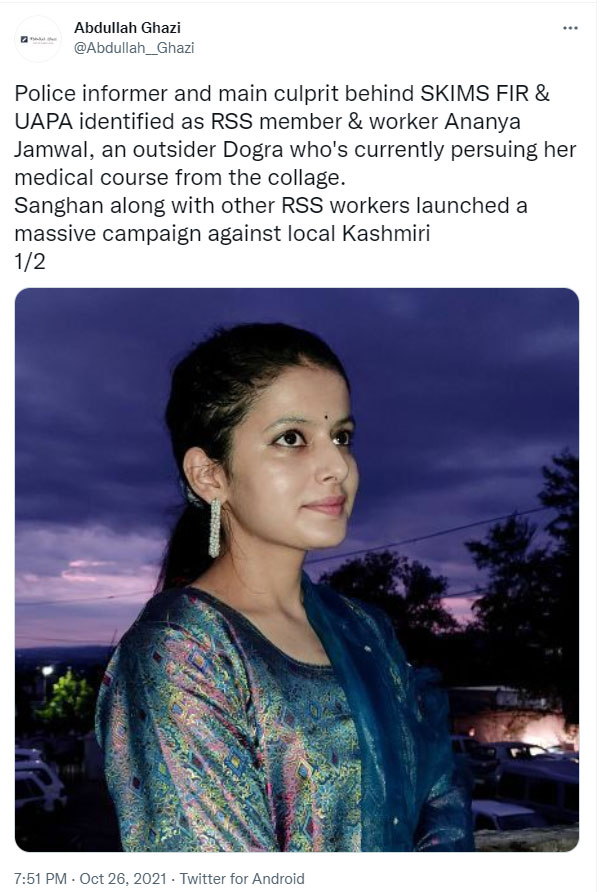This screenshot has height=892, width=603.
Task: Click the @Abdullah__Ghazi handle
Action: [134, 48]
